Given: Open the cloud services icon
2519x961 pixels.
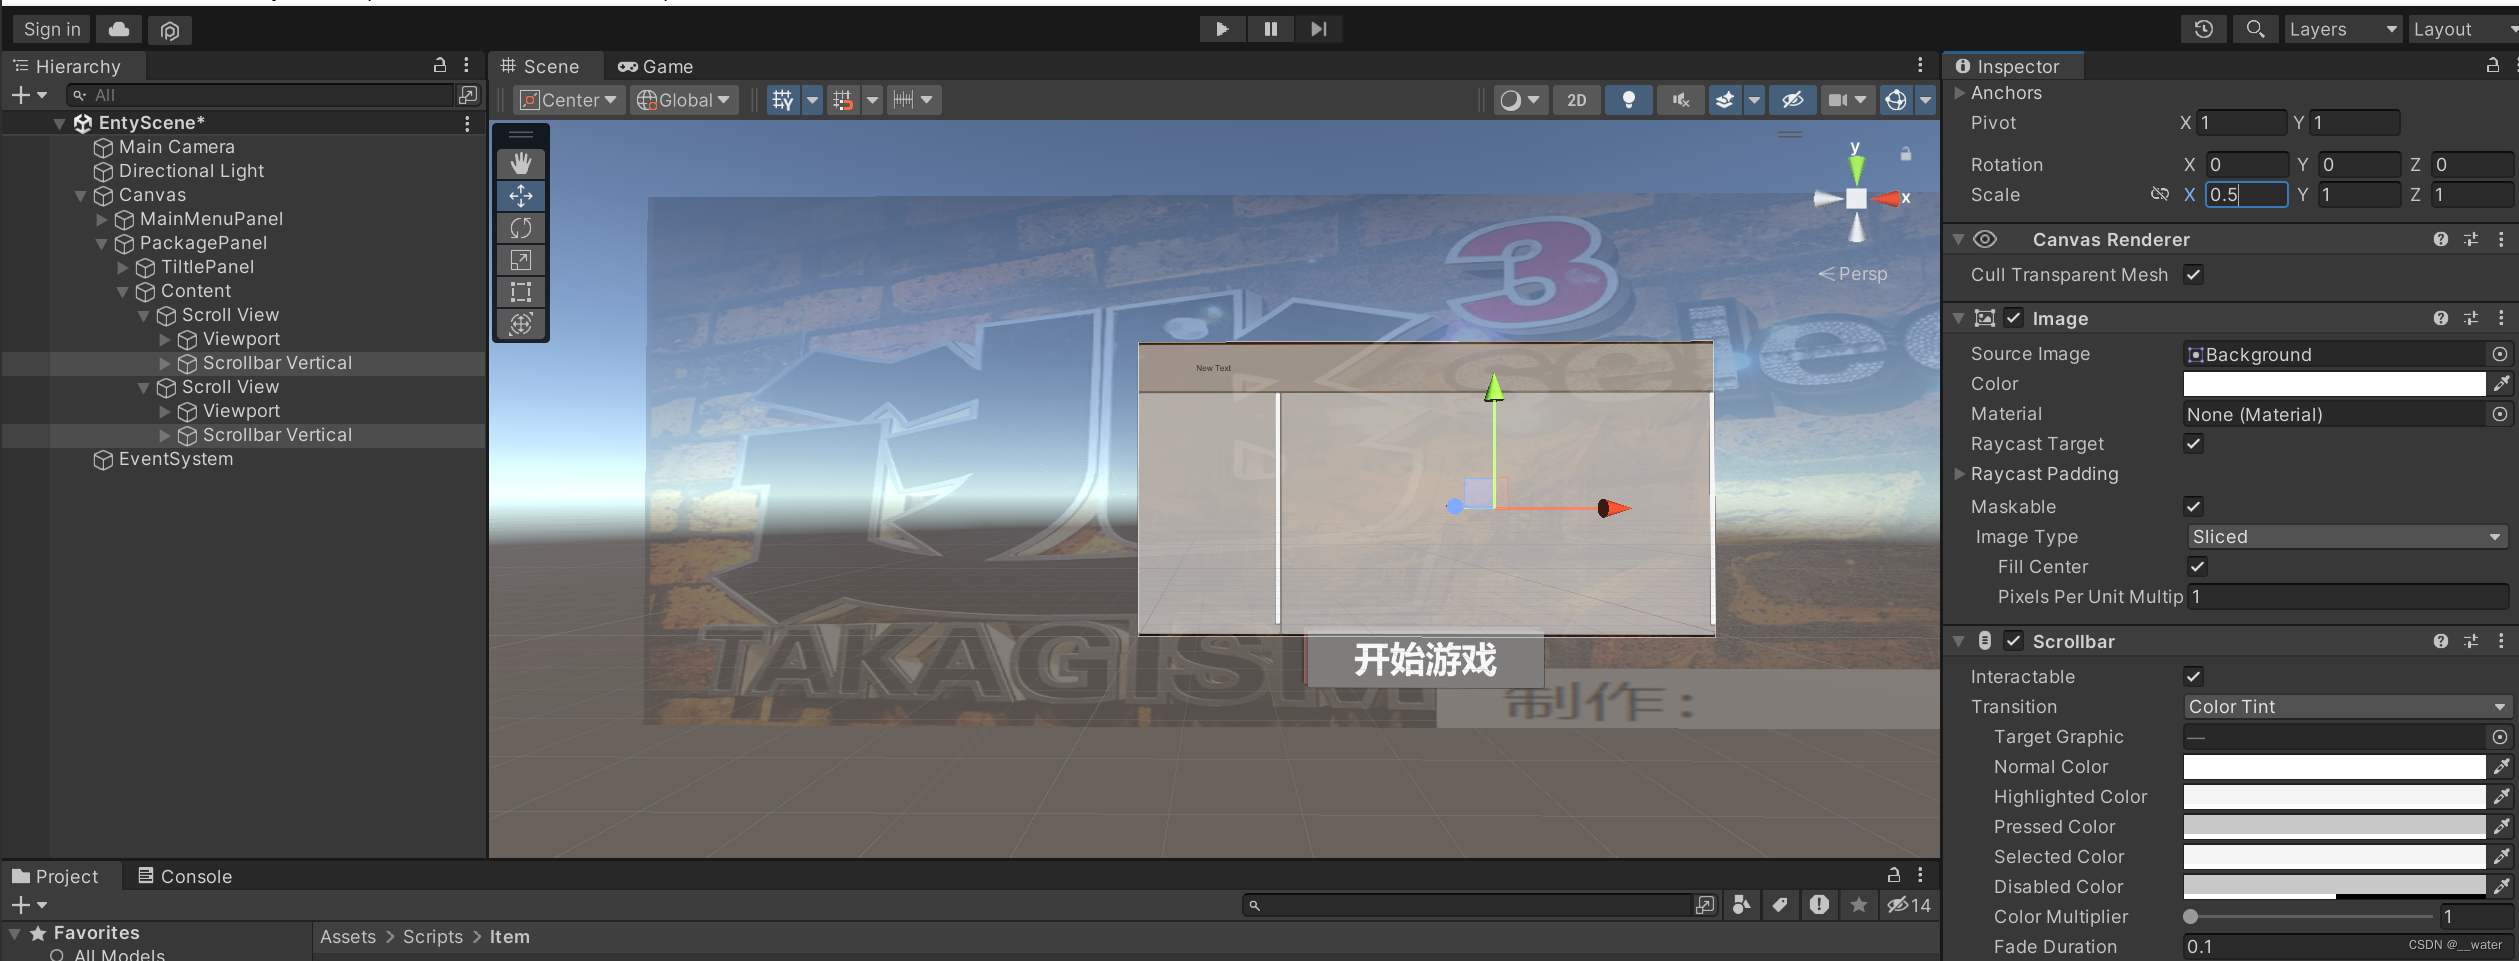Looking at the screenshot, I should pos(119,29).
